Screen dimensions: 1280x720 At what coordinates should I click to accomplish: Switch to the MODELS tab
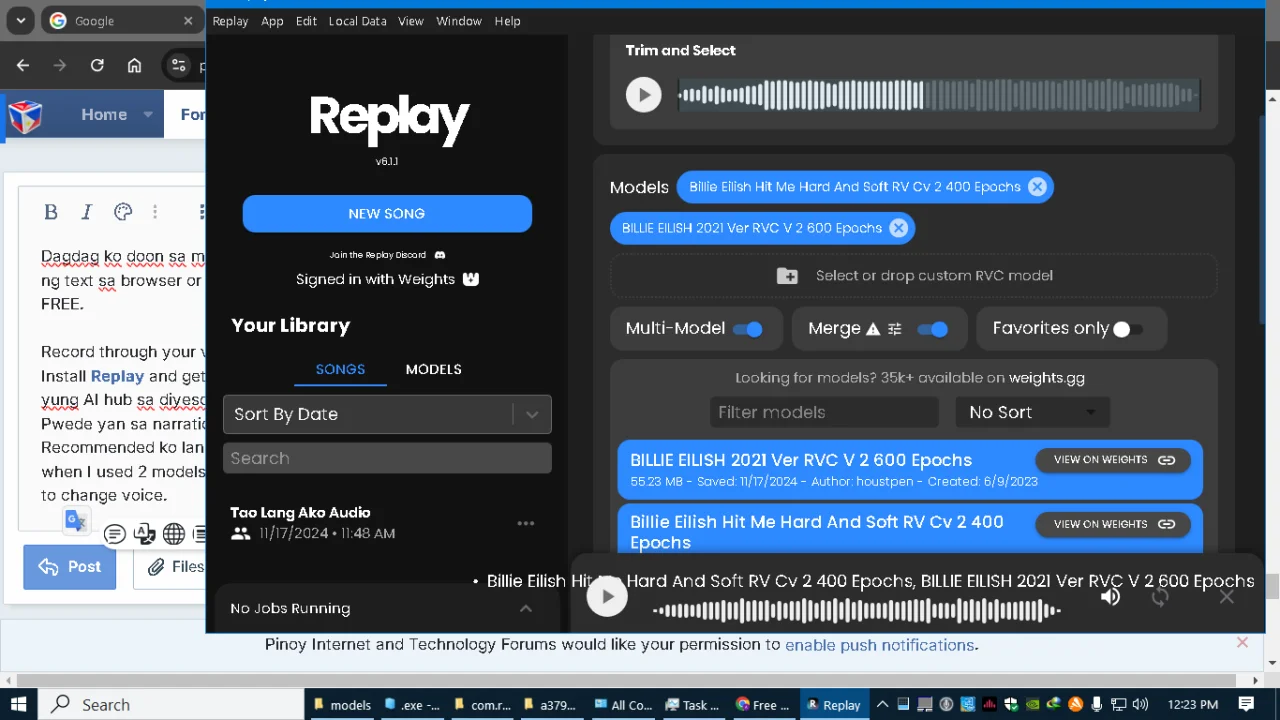click(x=433, y=369)
